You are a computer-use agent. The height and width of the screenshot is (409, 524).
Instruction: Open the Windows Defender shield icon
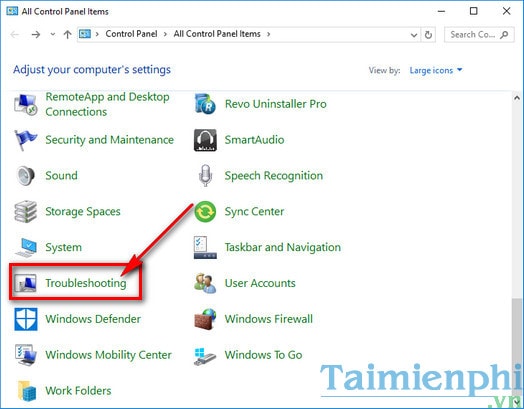pos(25,319)
